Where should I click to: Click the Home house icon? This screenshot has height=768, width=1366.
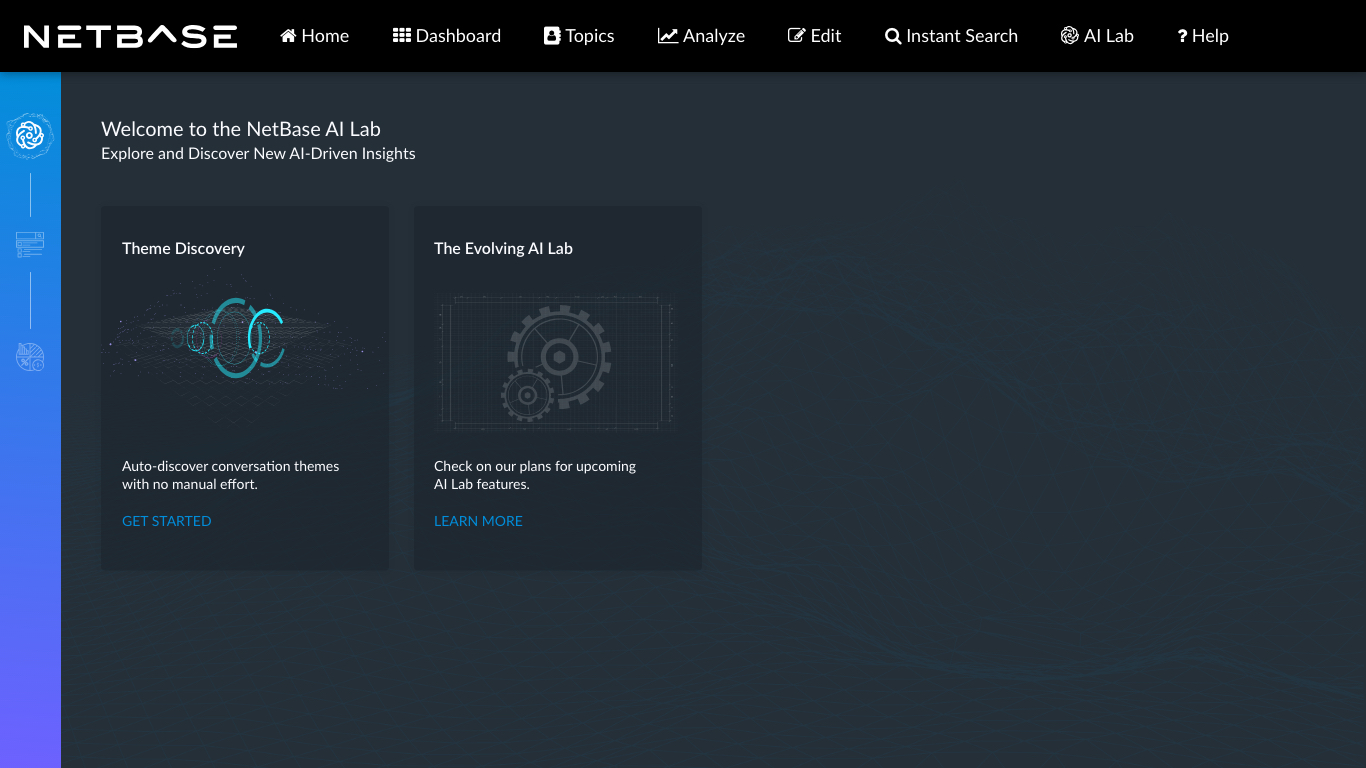pyautogui.click(x=288, y=36)
